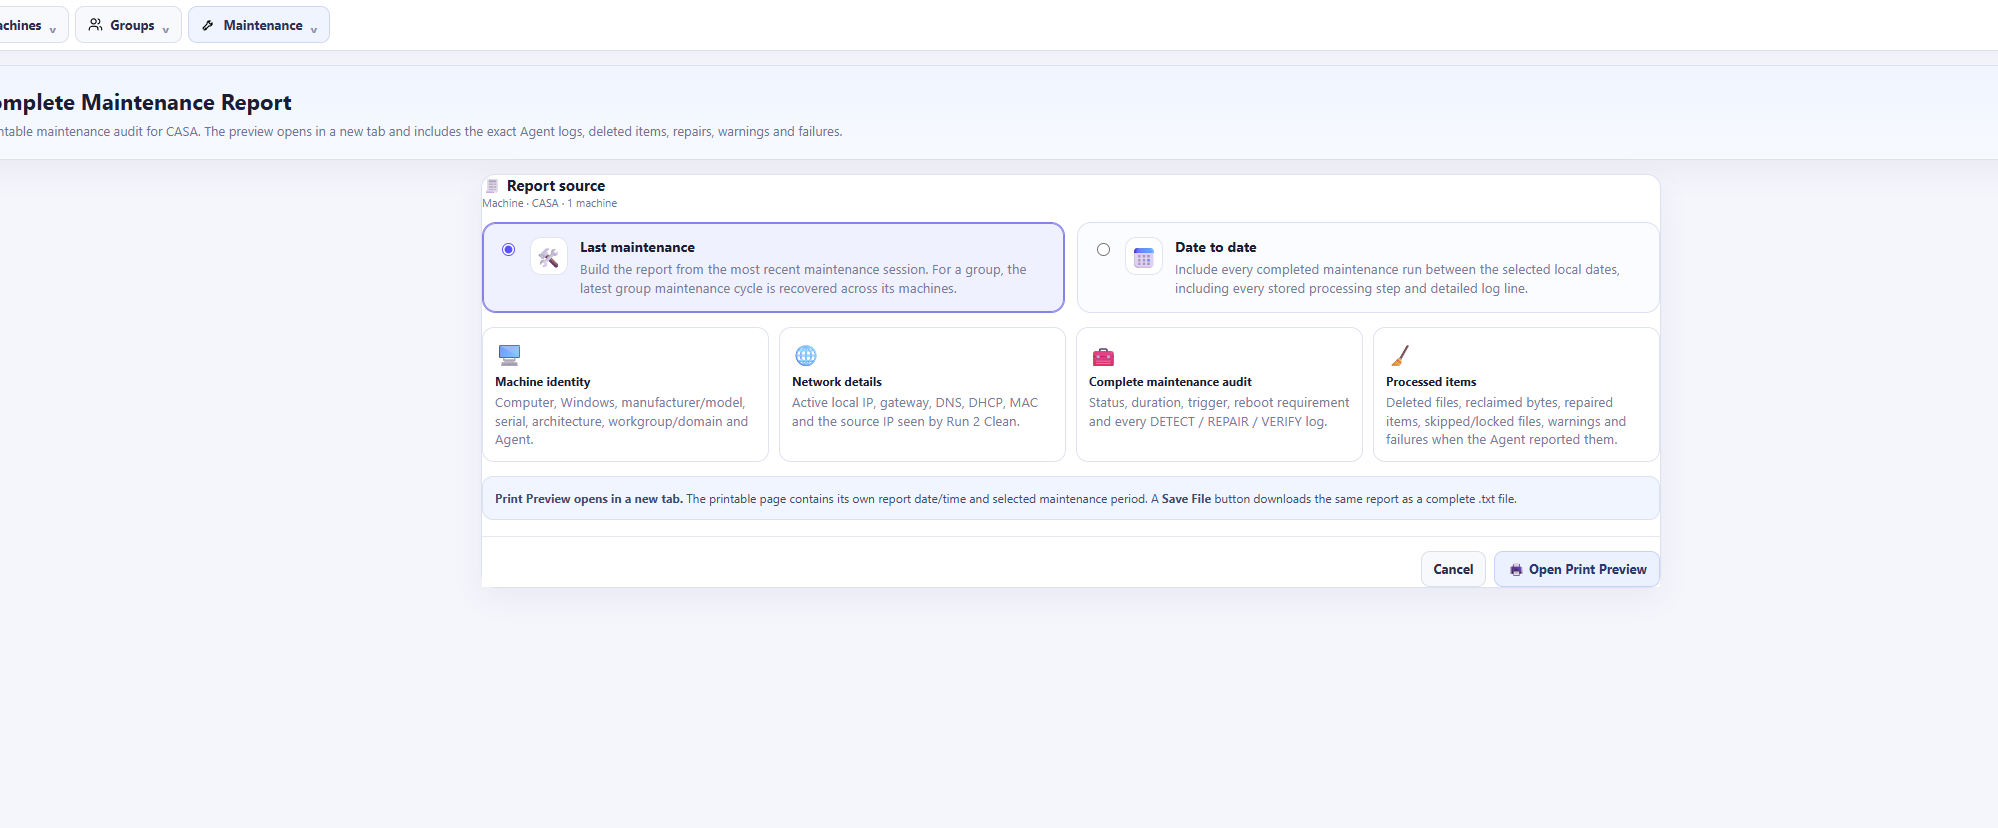Click the Machine identity monitor icon
Viewport: 1998px width, 828px height.
pyautogui.click(x=509, y=355)
